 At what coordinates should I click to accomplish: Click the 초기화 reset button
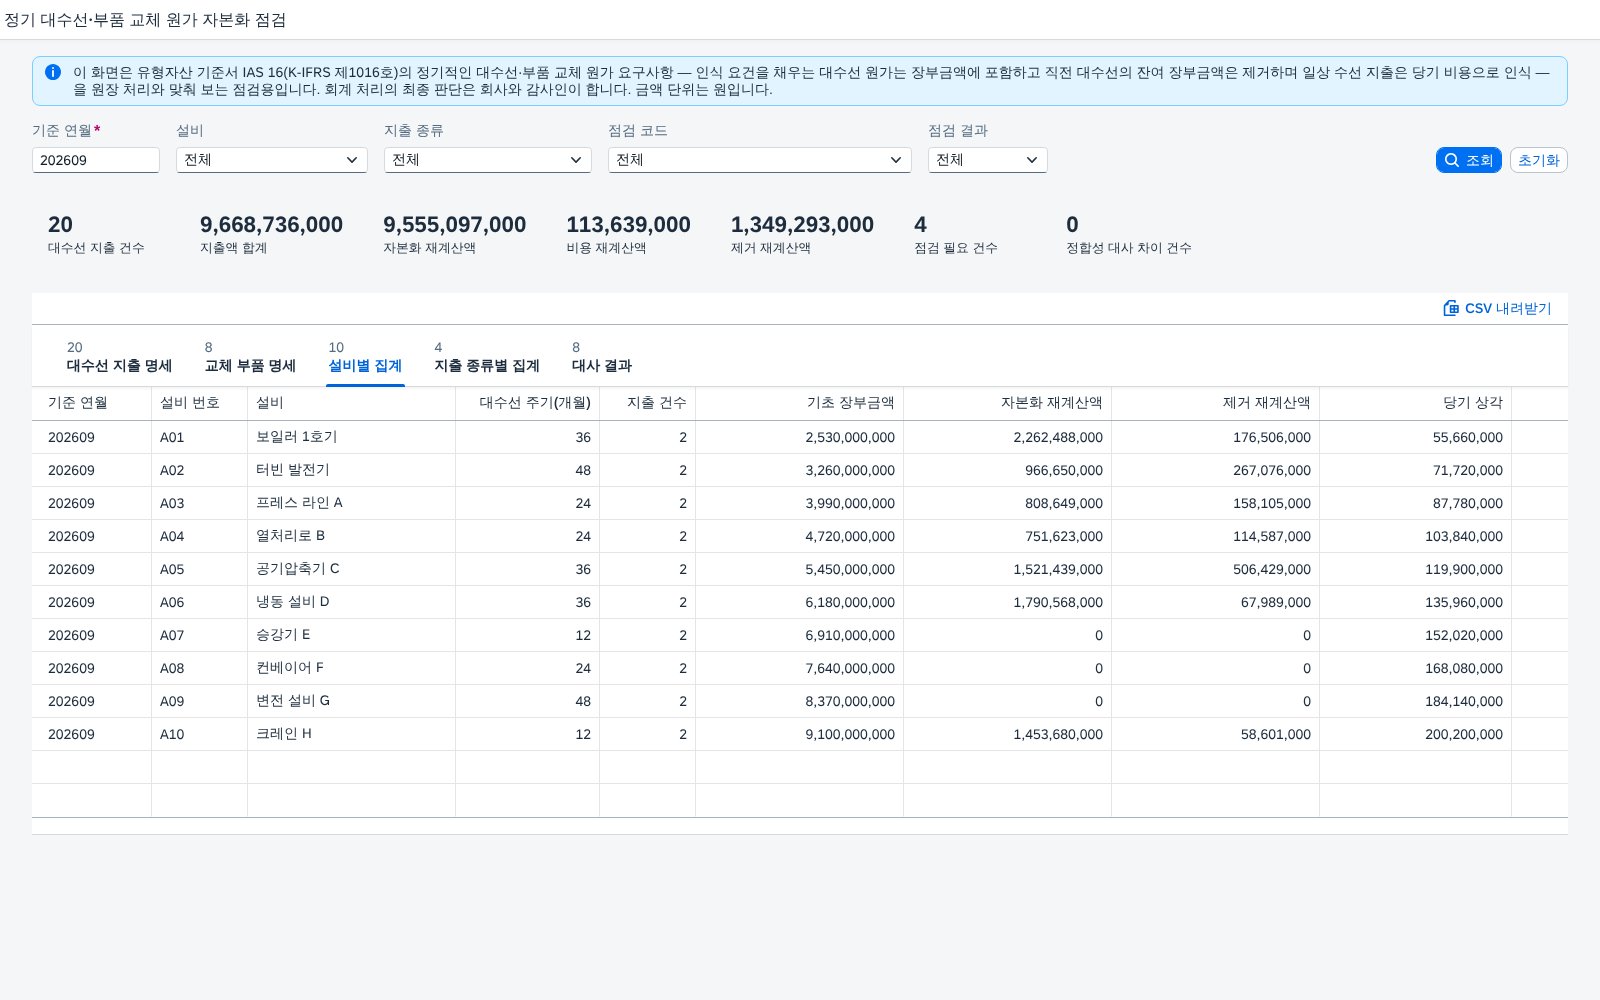(x=1538, y=160)
